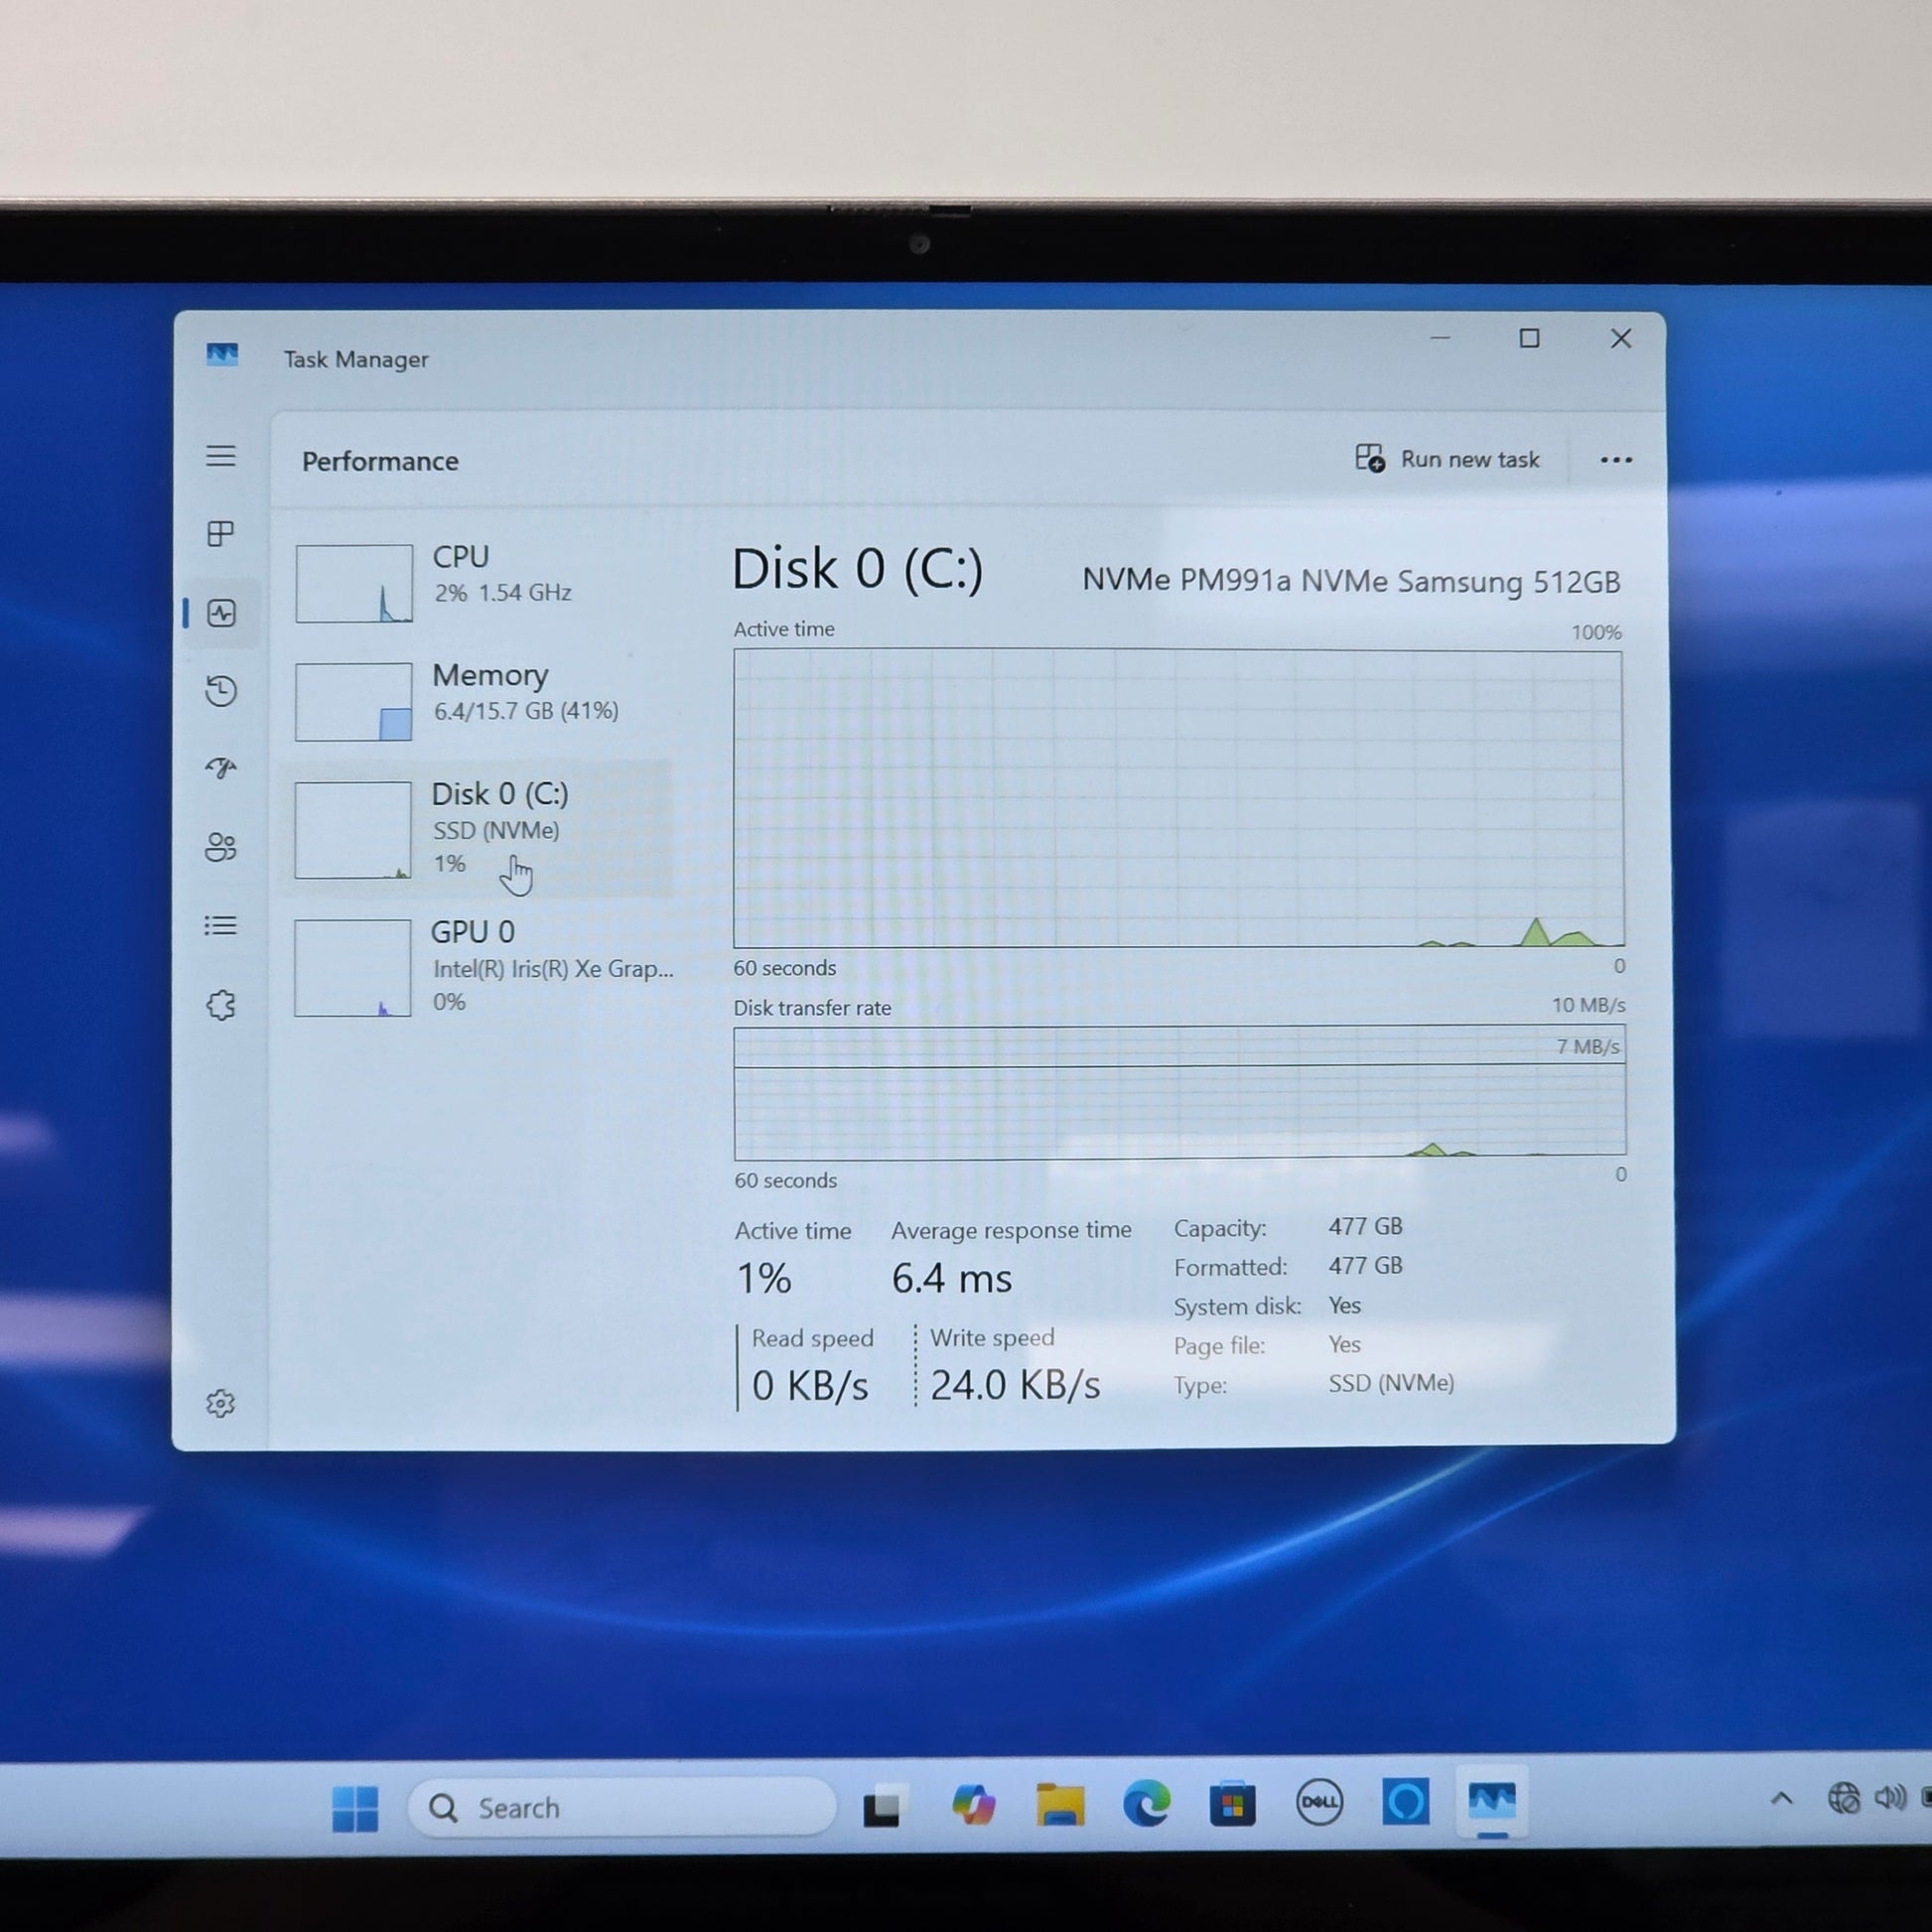The height and width of the screenshot is (1932, 1932).
Task: Expand the hamburger navigation menu
Action: (x=221, y=456)
